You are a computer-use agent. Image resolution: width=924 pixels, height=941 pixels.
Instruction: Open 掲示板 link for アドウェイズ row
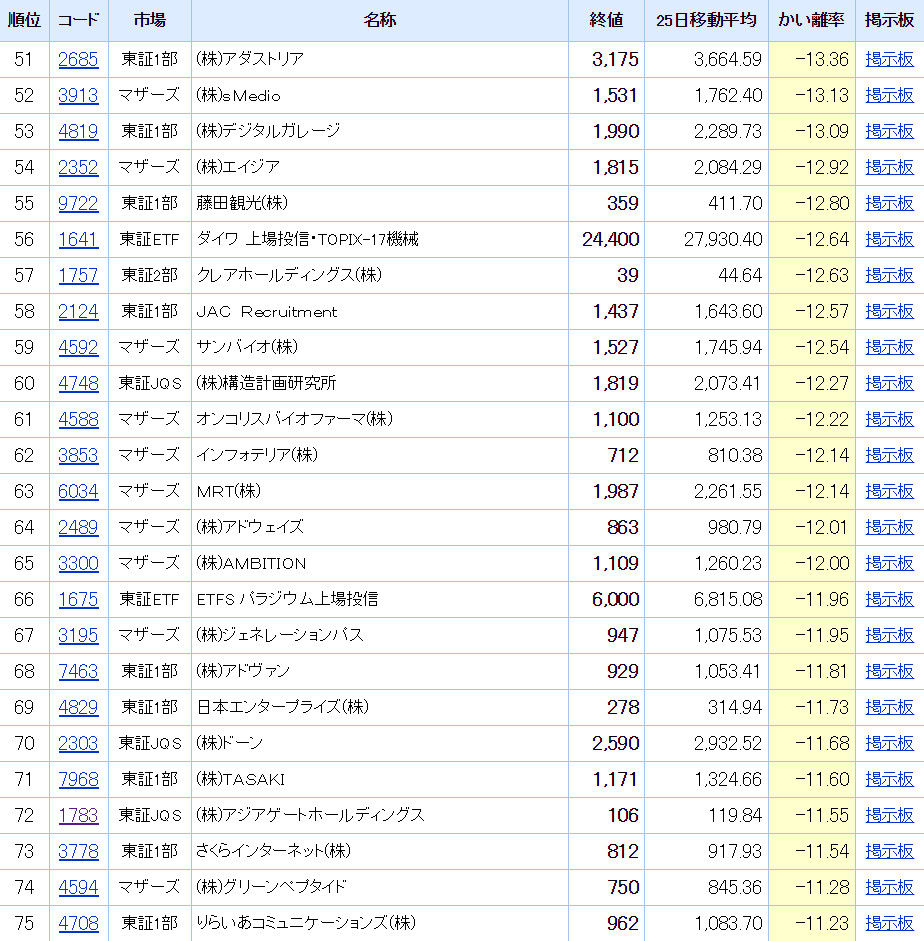pos(889,528)
